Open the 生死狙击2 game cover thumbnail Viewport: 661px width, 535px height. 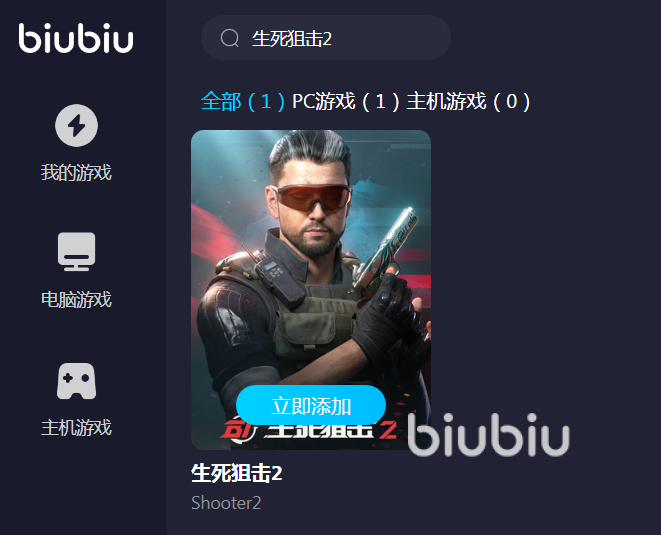pos(311,290)
